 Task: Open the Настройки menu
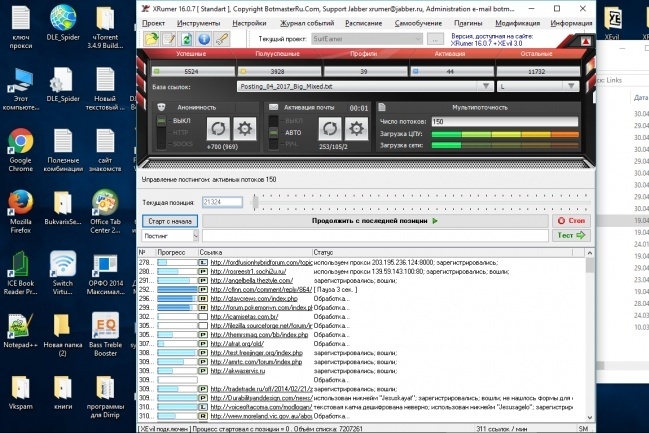point(249,23)
